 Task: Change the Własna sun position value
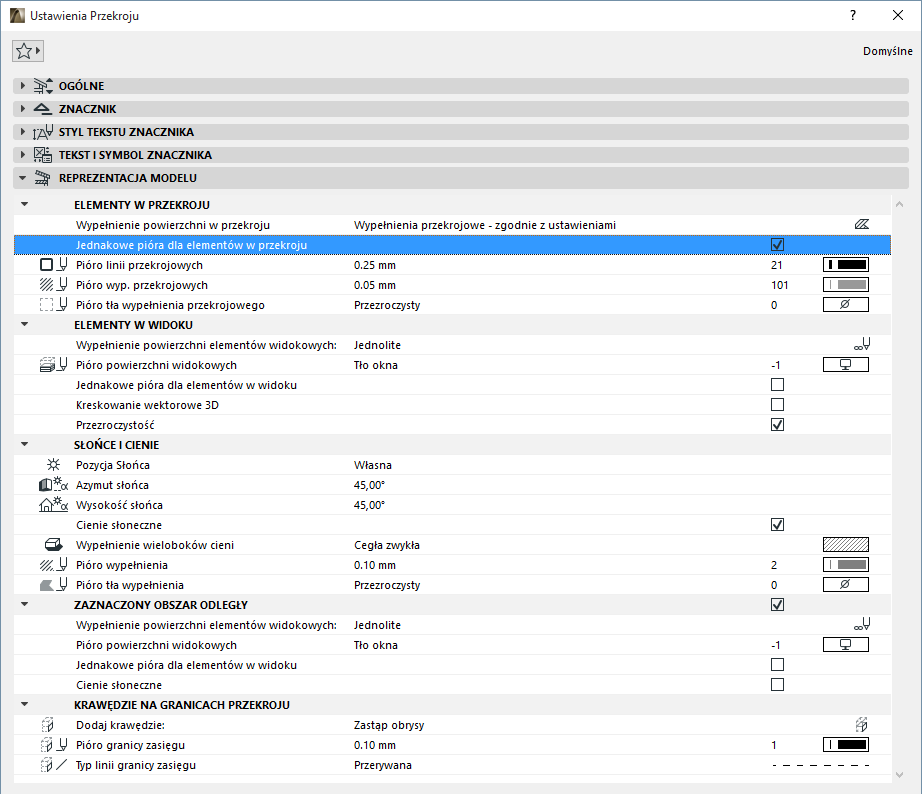pyautogui.click(x=373, y=465)
